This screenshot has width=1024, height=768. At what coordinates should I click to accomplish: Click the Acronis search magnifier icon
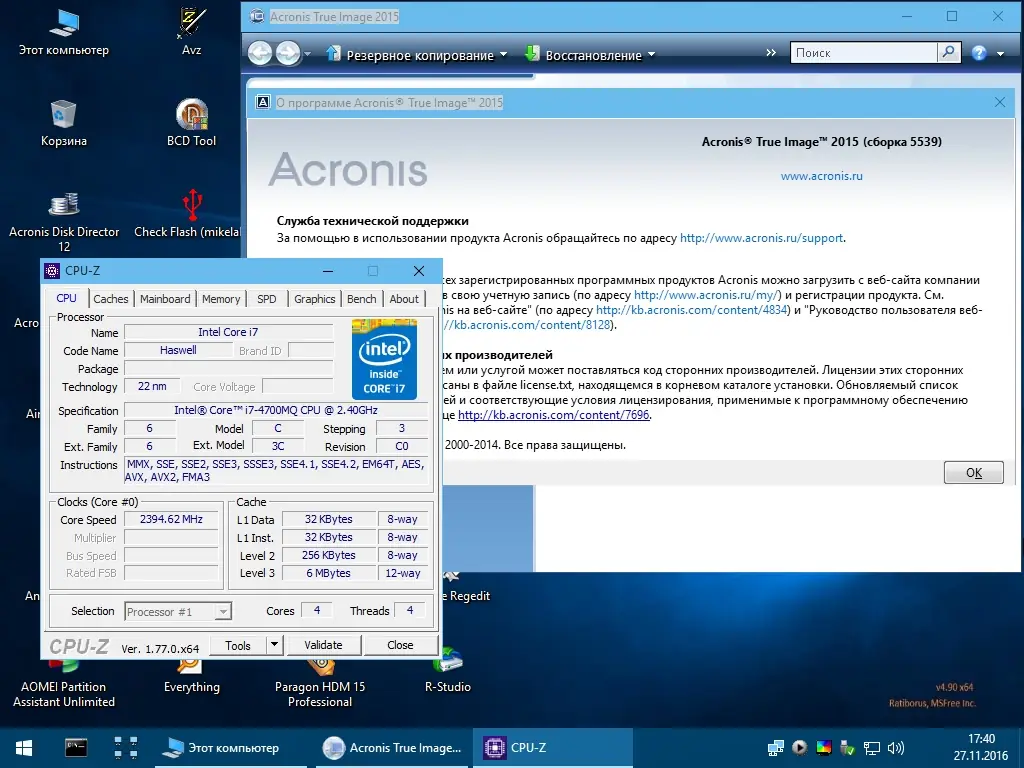[x=948, y=52]
